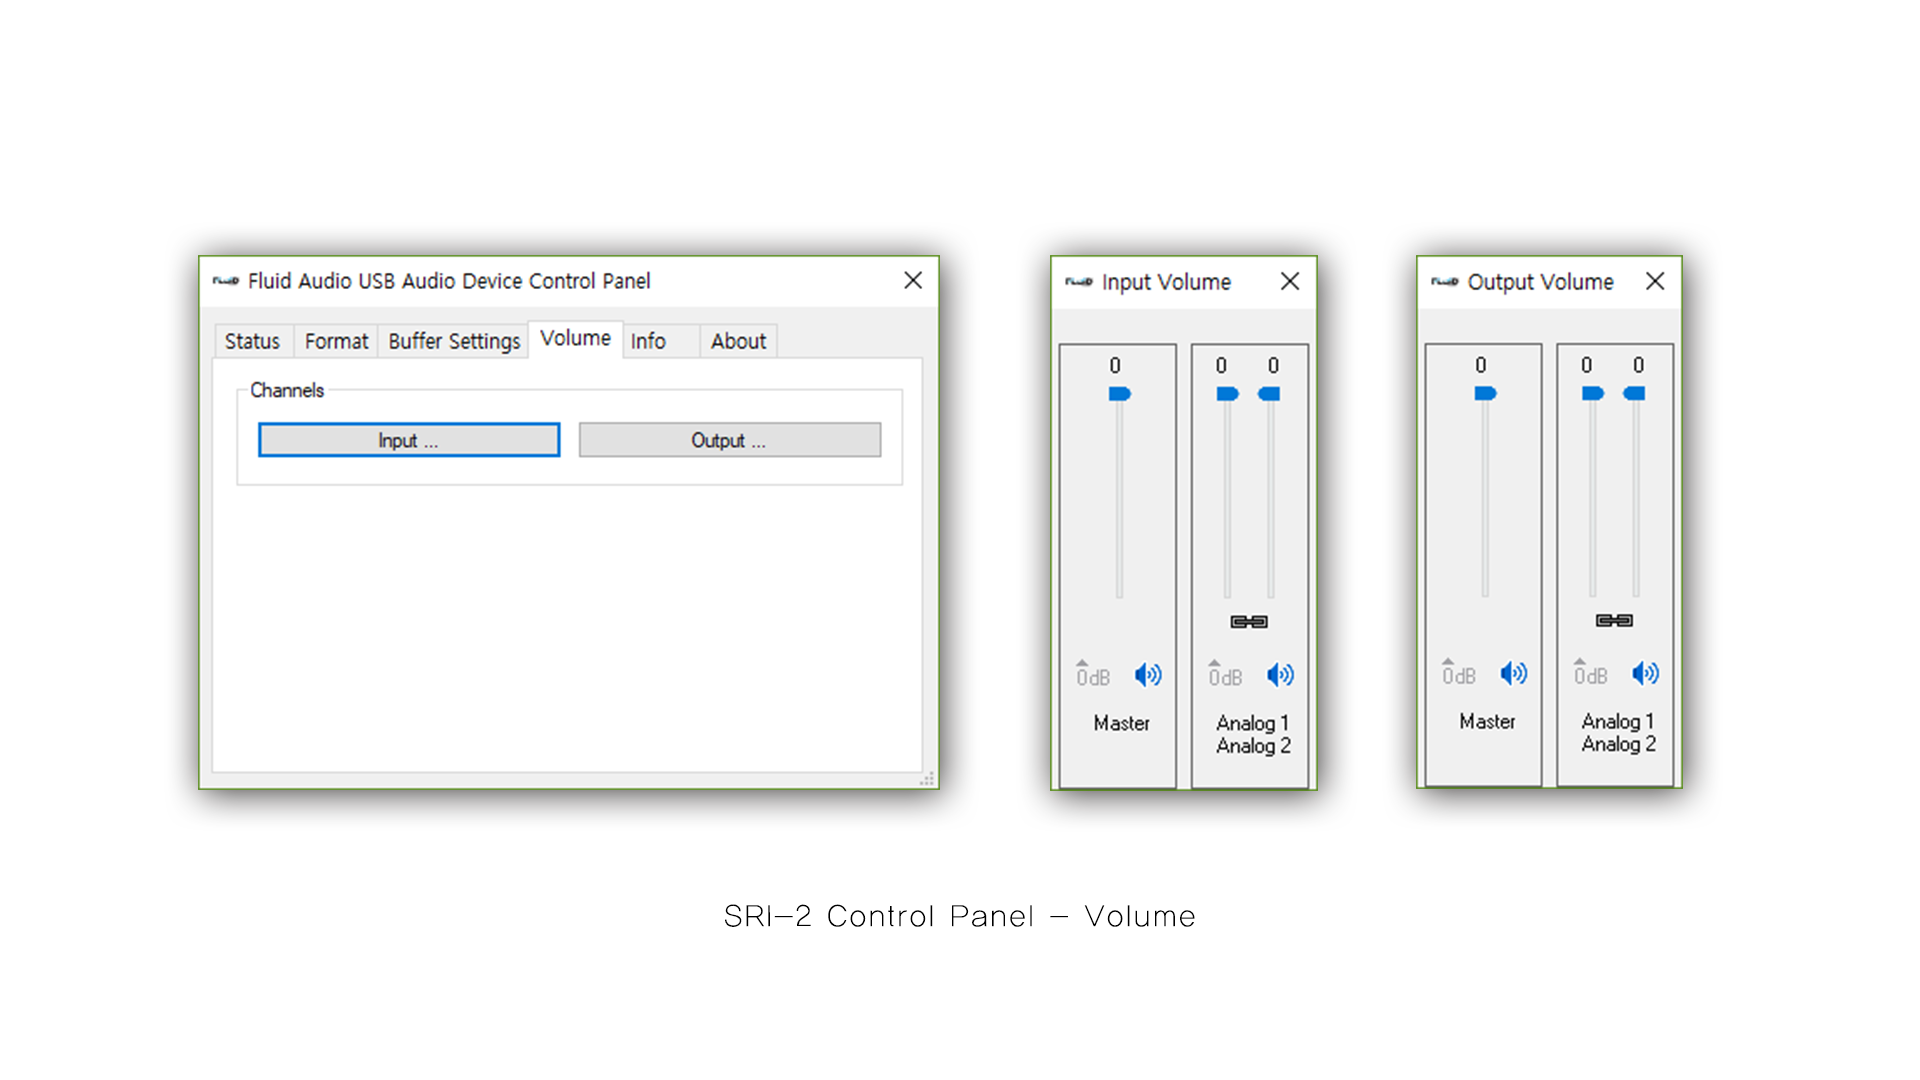Toggle channel link icon in Input Volume
This screenshot has height=1080, width=1920.
[1249, 622]
